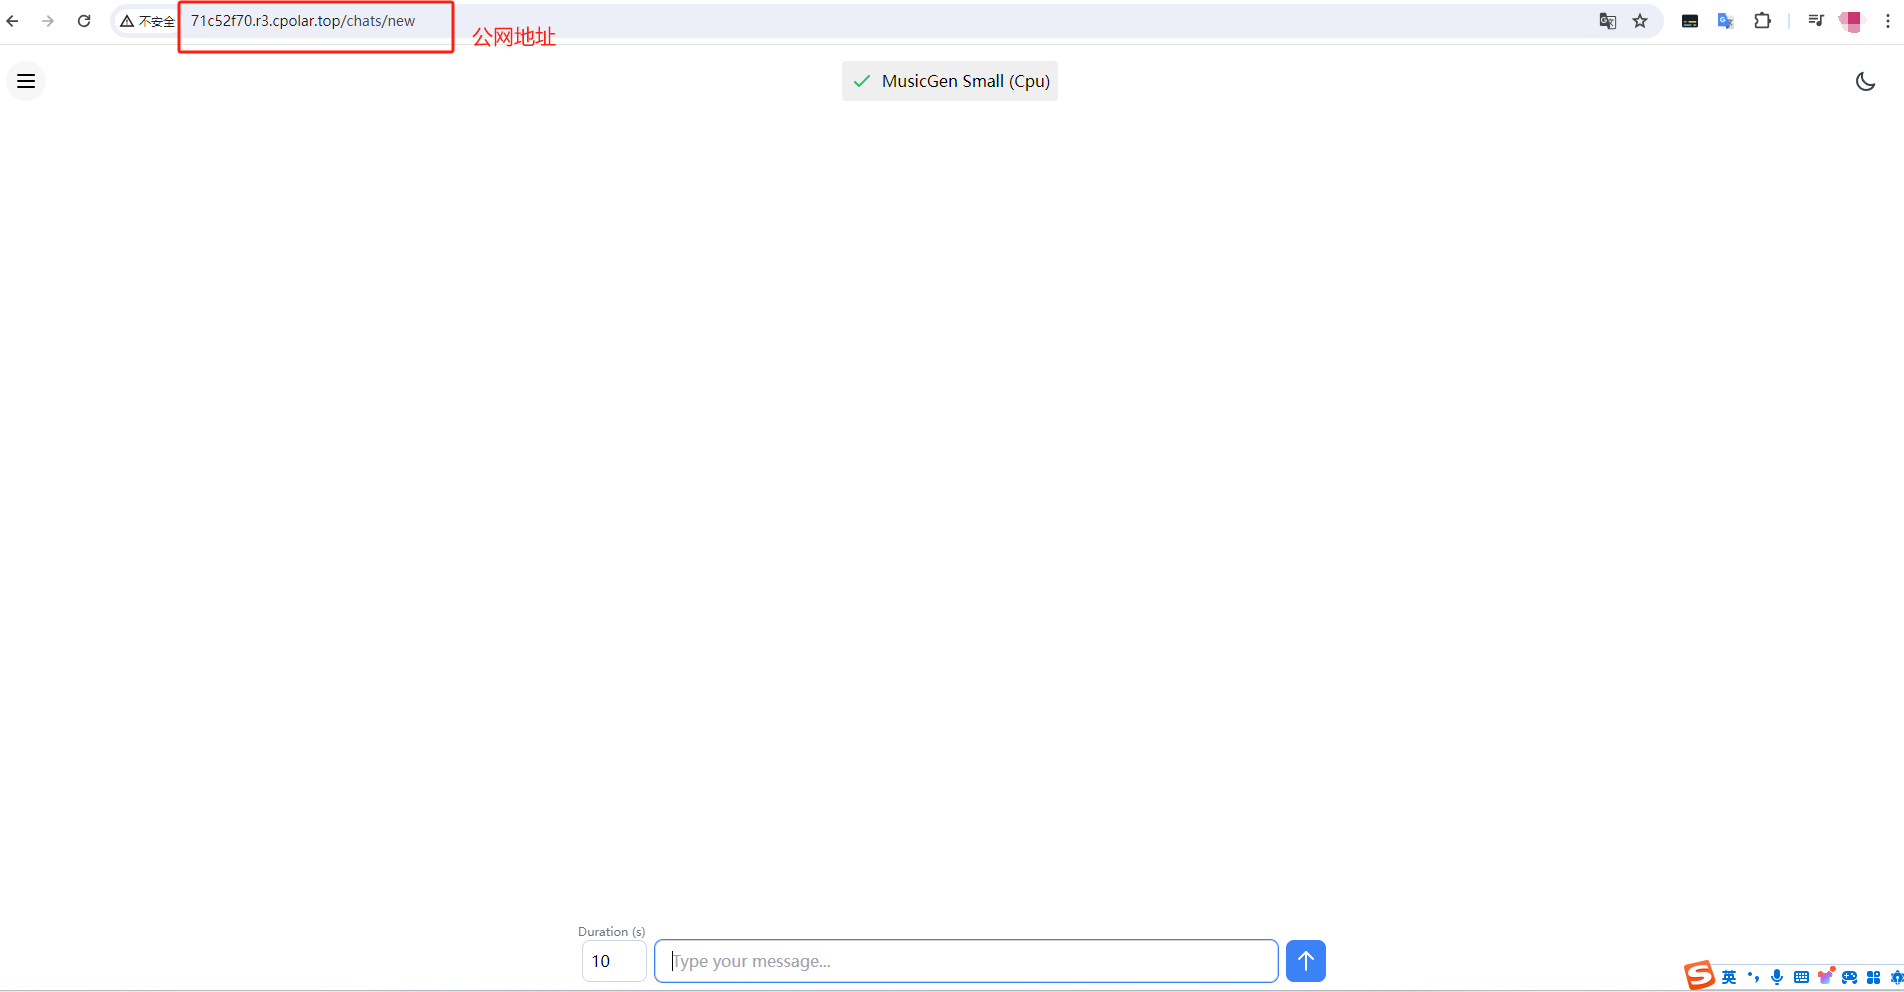Screen dimensions: 1904x992
Task: Focus the 'Type your message...' input box
Action: click(x=966, y=961)
